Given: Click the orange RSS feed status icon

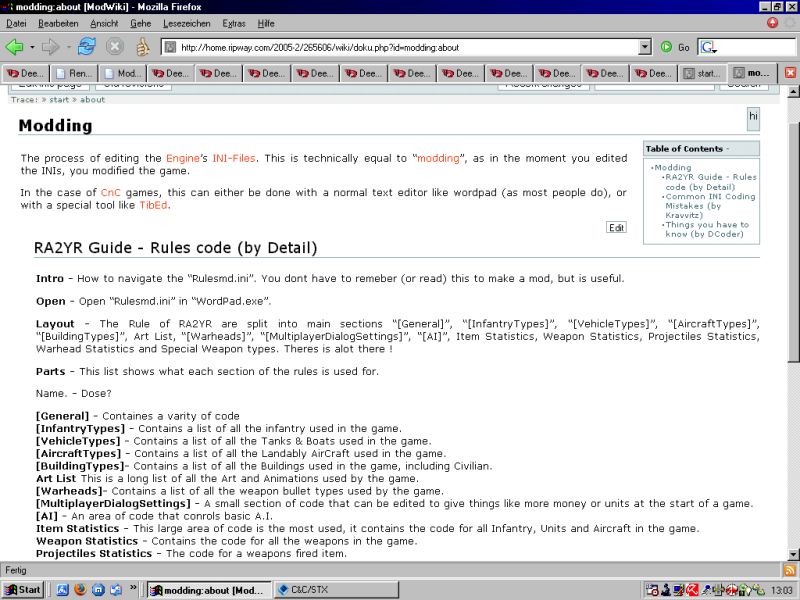Looking at the screenshot, I should tap(789, 570).
